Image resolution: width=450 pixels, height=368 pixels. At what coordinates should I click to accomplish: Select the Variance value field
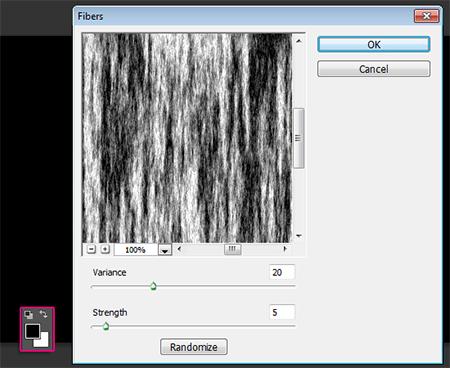pos(282,272)
